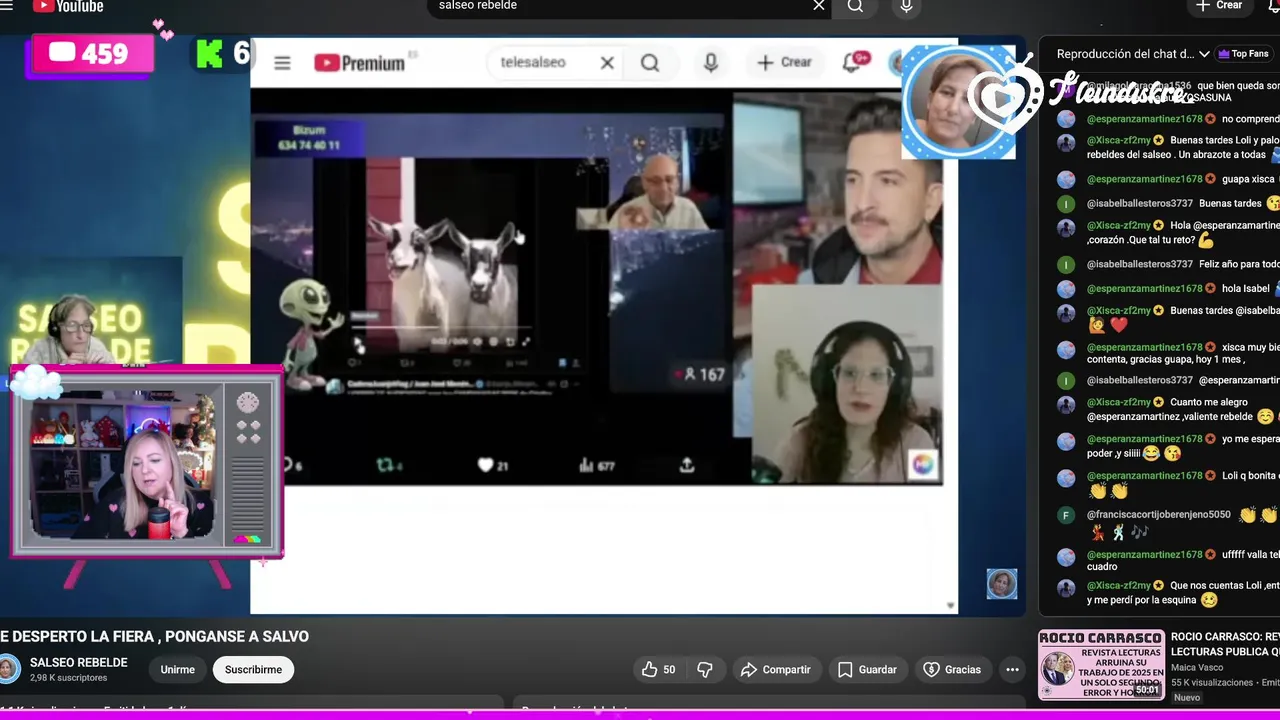Open the YouTube home logo

67,6
